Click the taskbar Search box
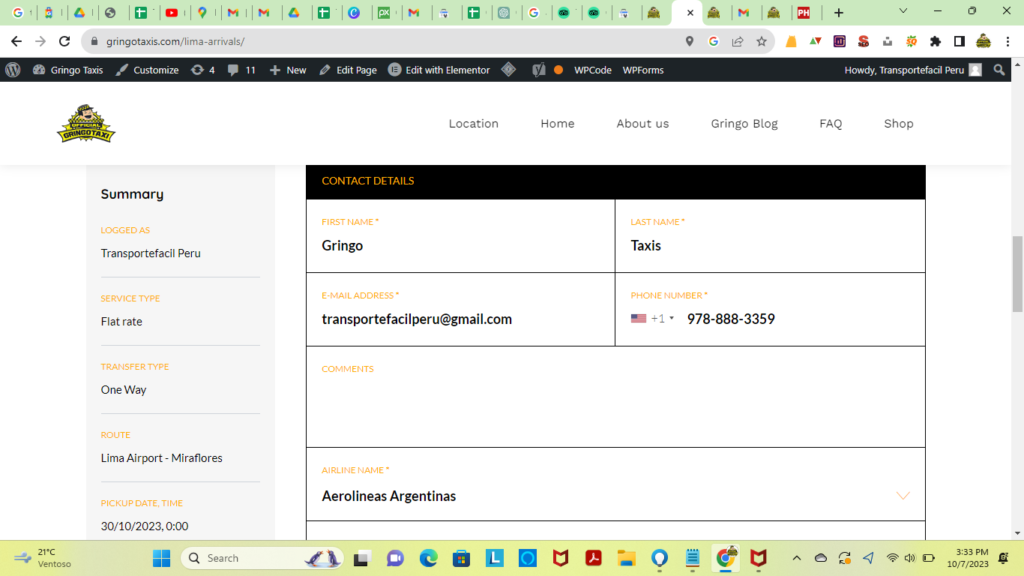The width and height of the screenshot is (1024, 576). (x=263, y=558)
